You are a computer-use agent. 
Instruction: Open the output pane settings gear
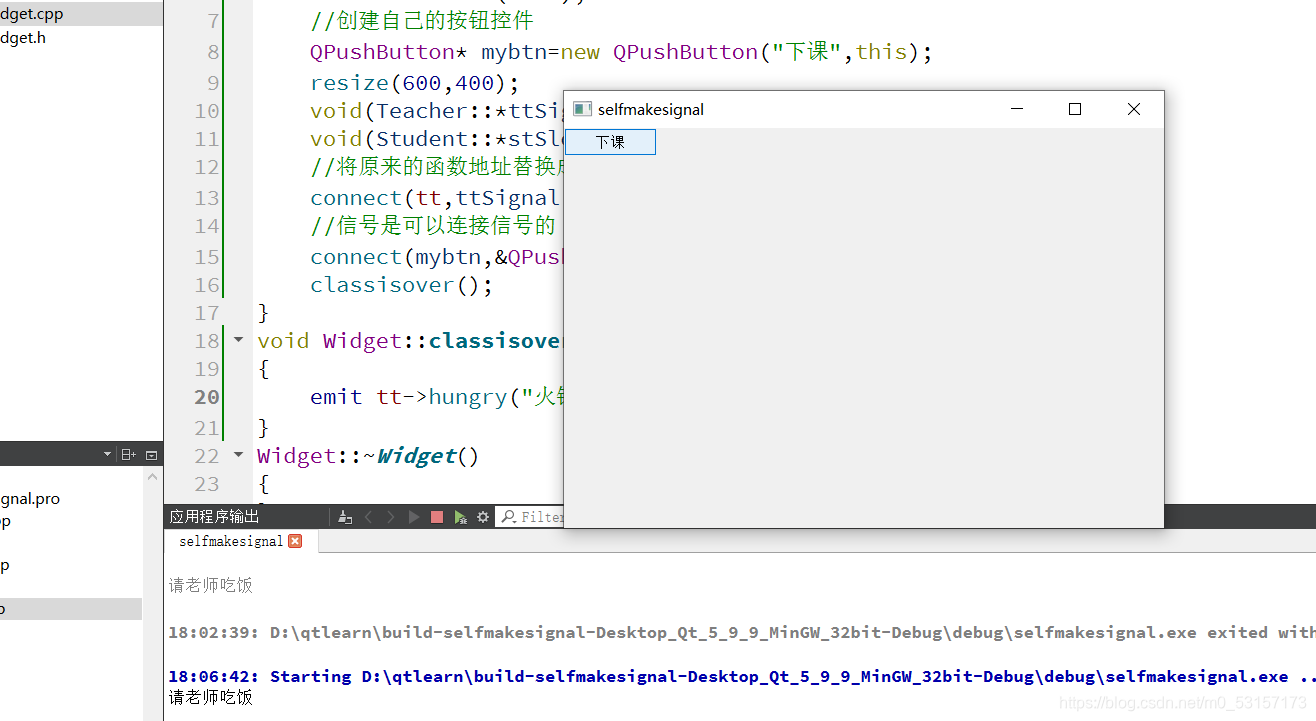[483, 517]
